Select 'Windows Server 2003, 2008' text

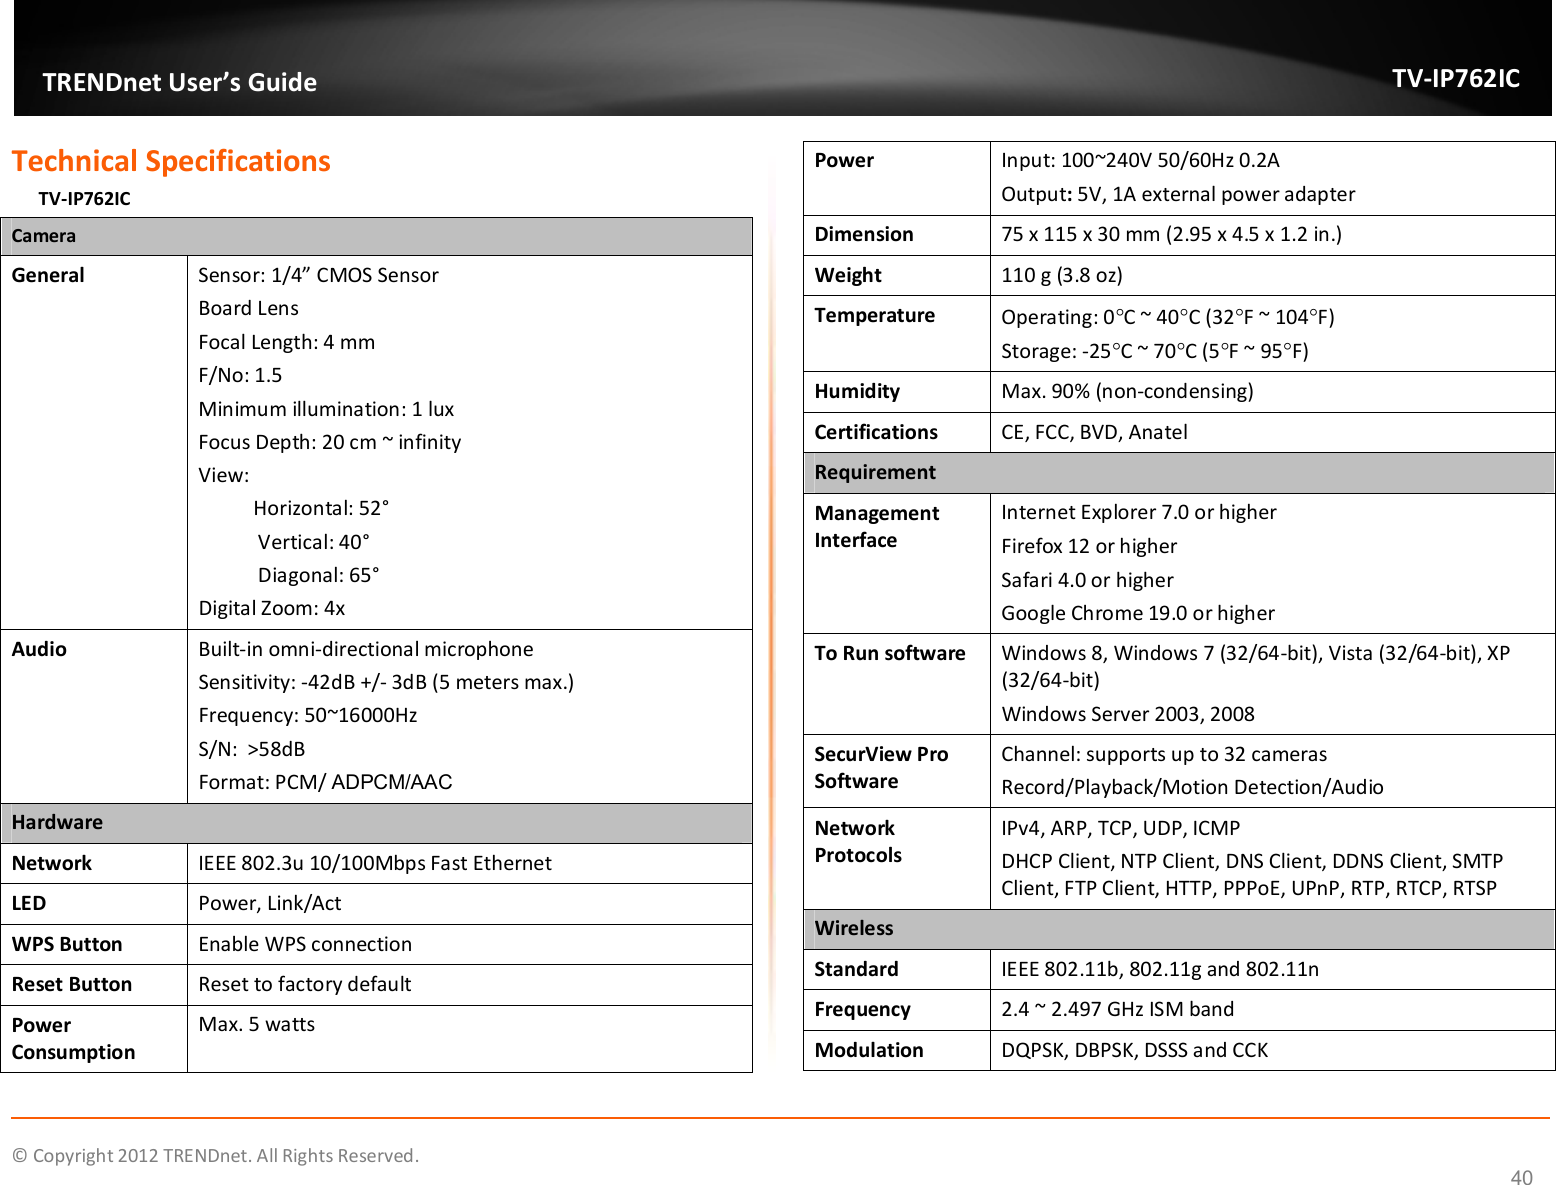1128,714
